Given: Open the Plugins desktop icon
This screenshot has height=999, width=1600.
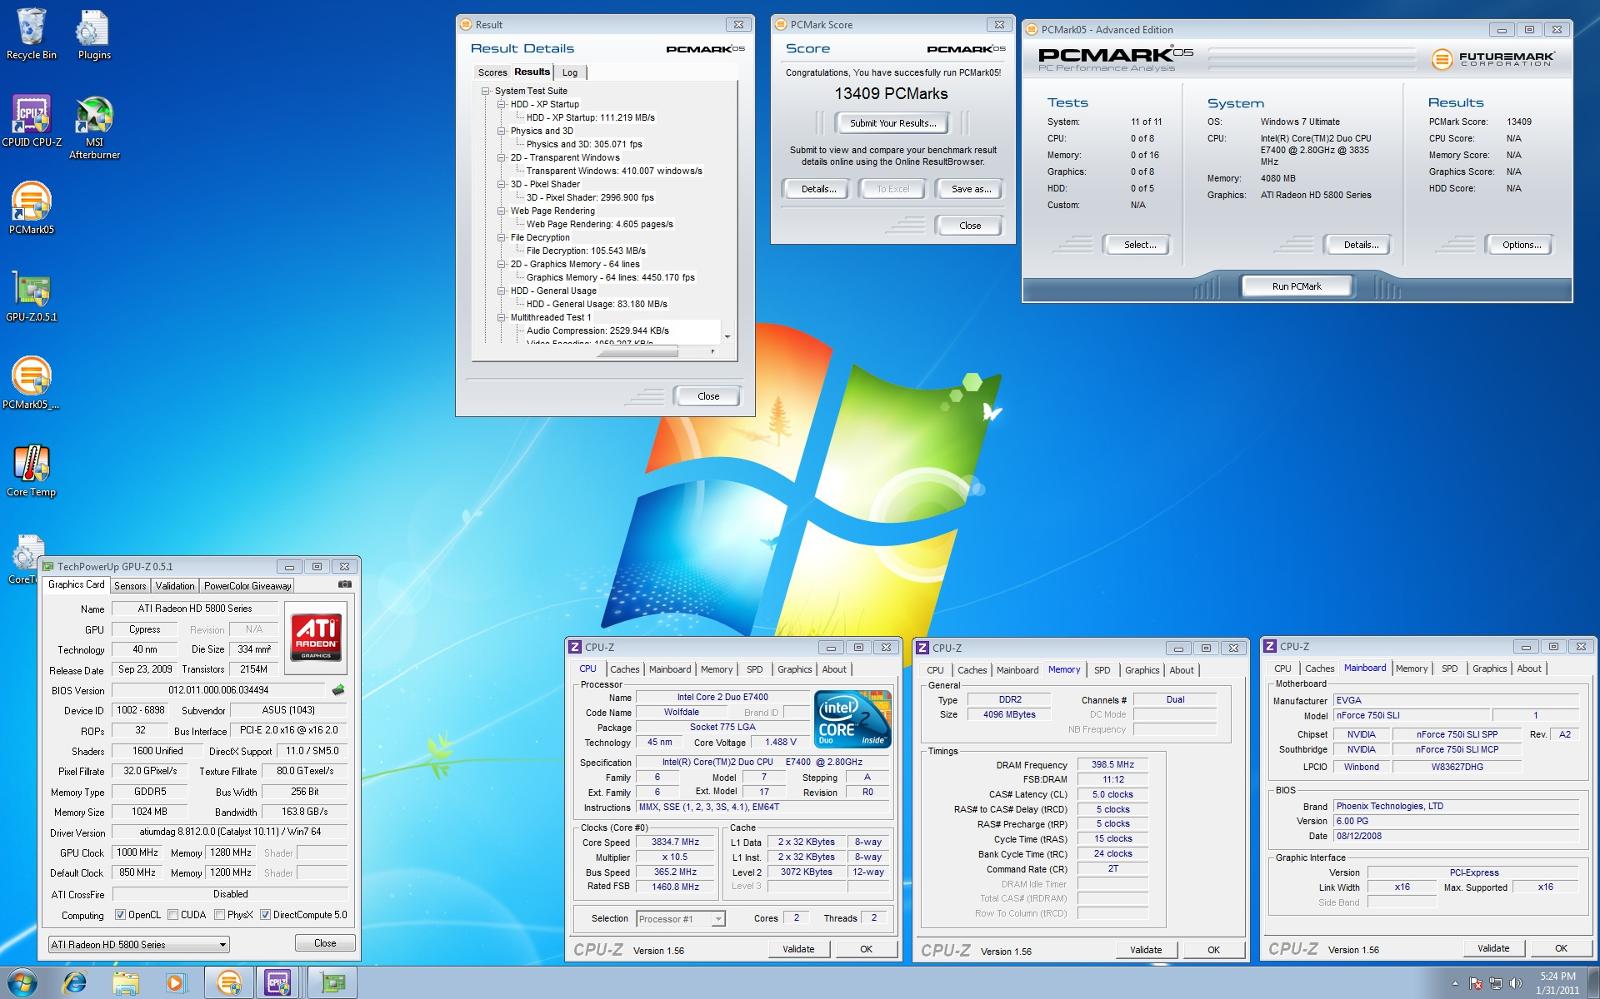Looking at the screenshot, I should coord(94,34).
